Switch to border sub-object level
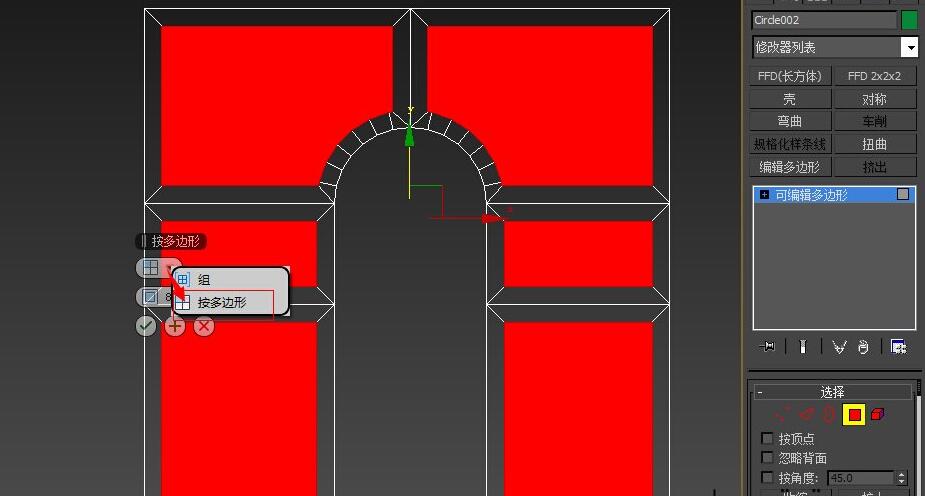This screenshot has width=925, height=496. point(828,415)
